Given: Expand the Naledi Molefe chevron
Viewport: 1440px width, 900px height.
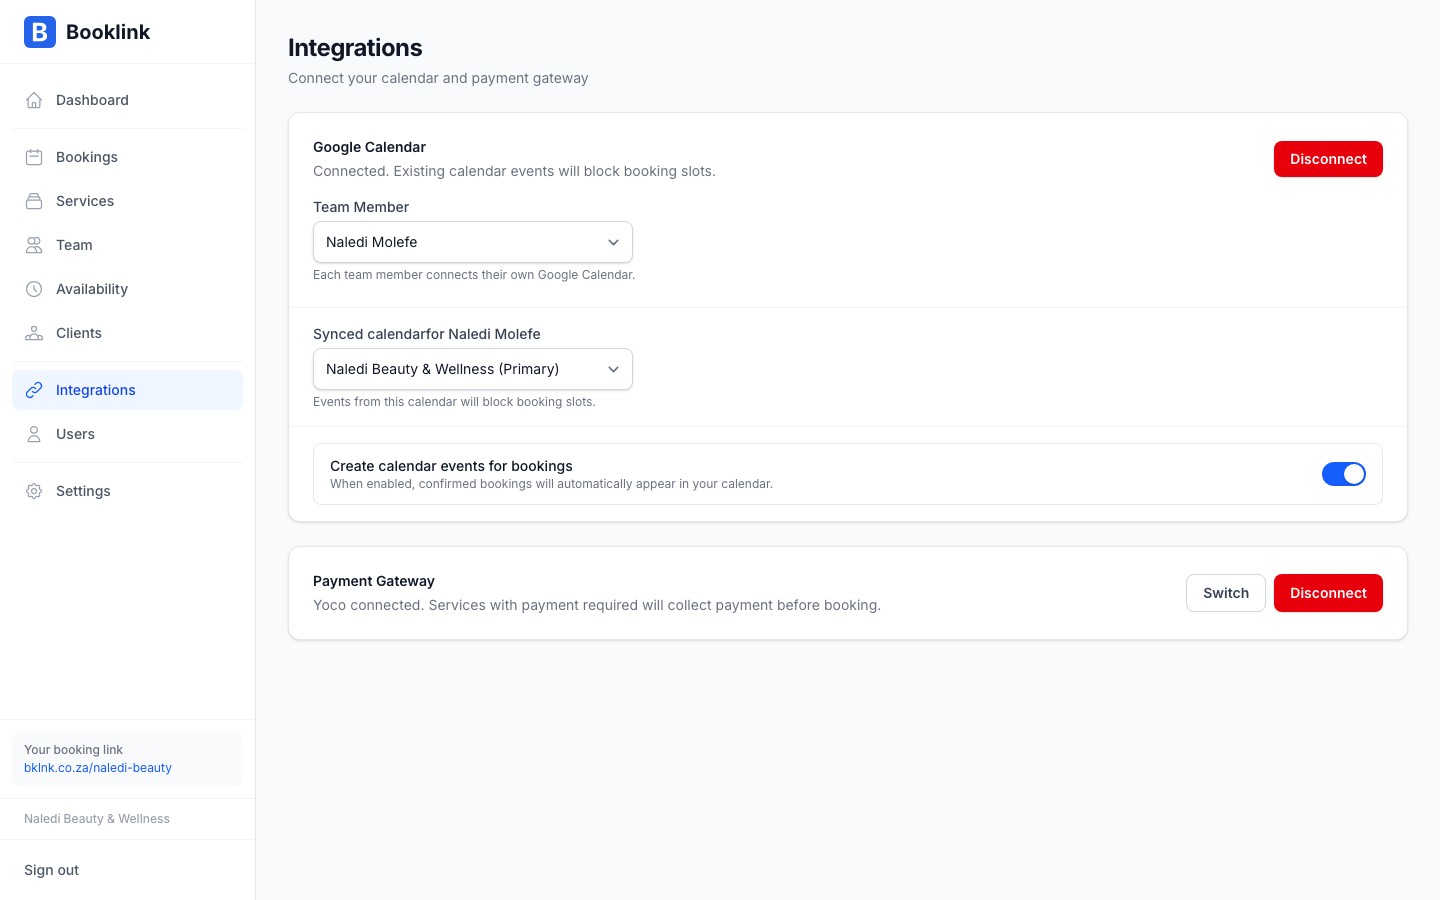Looking at the screenshot, I should [x=613, y=242].
